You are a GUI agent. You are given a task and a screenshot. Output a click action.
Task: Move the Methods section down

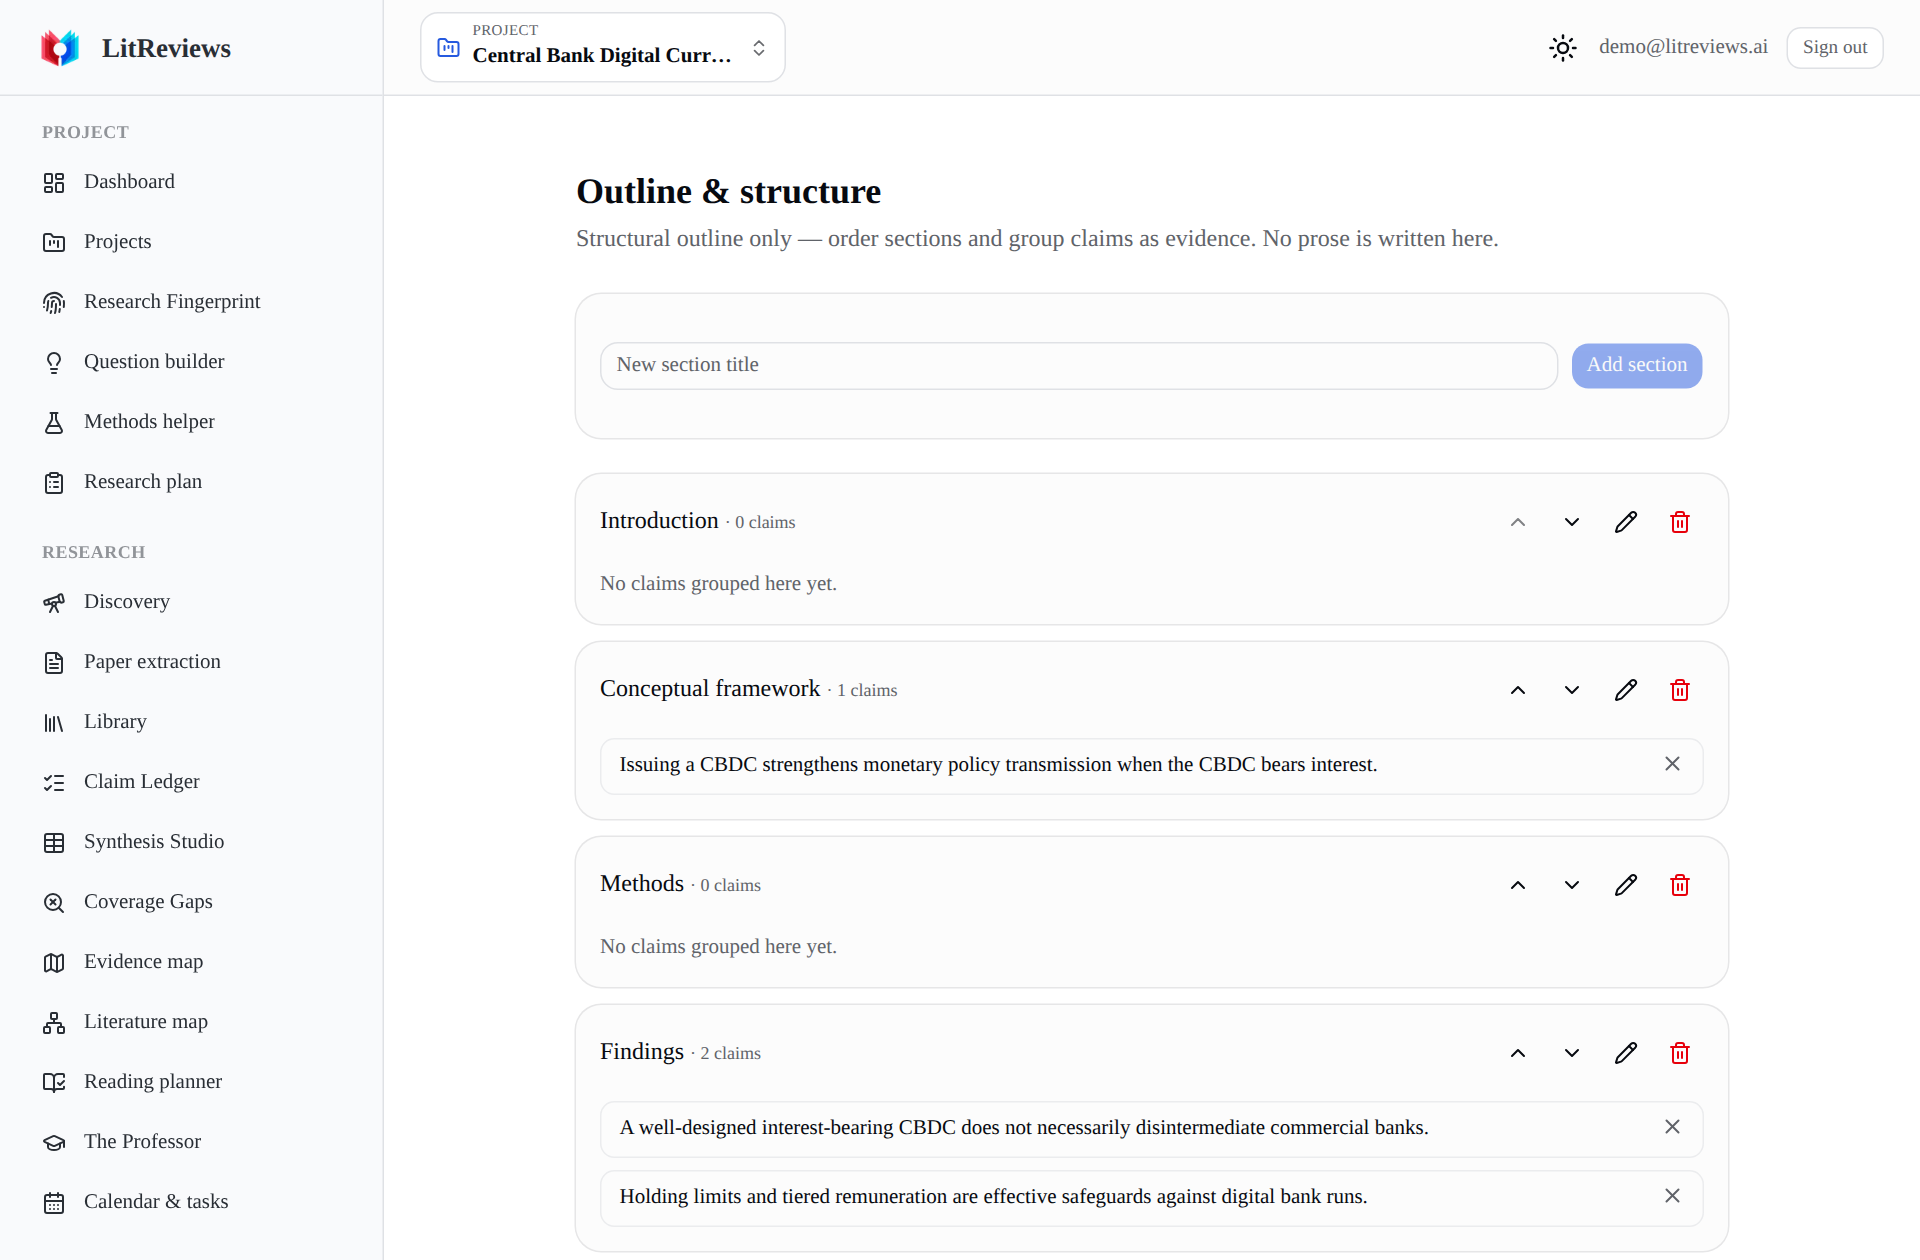point(1572,885)
